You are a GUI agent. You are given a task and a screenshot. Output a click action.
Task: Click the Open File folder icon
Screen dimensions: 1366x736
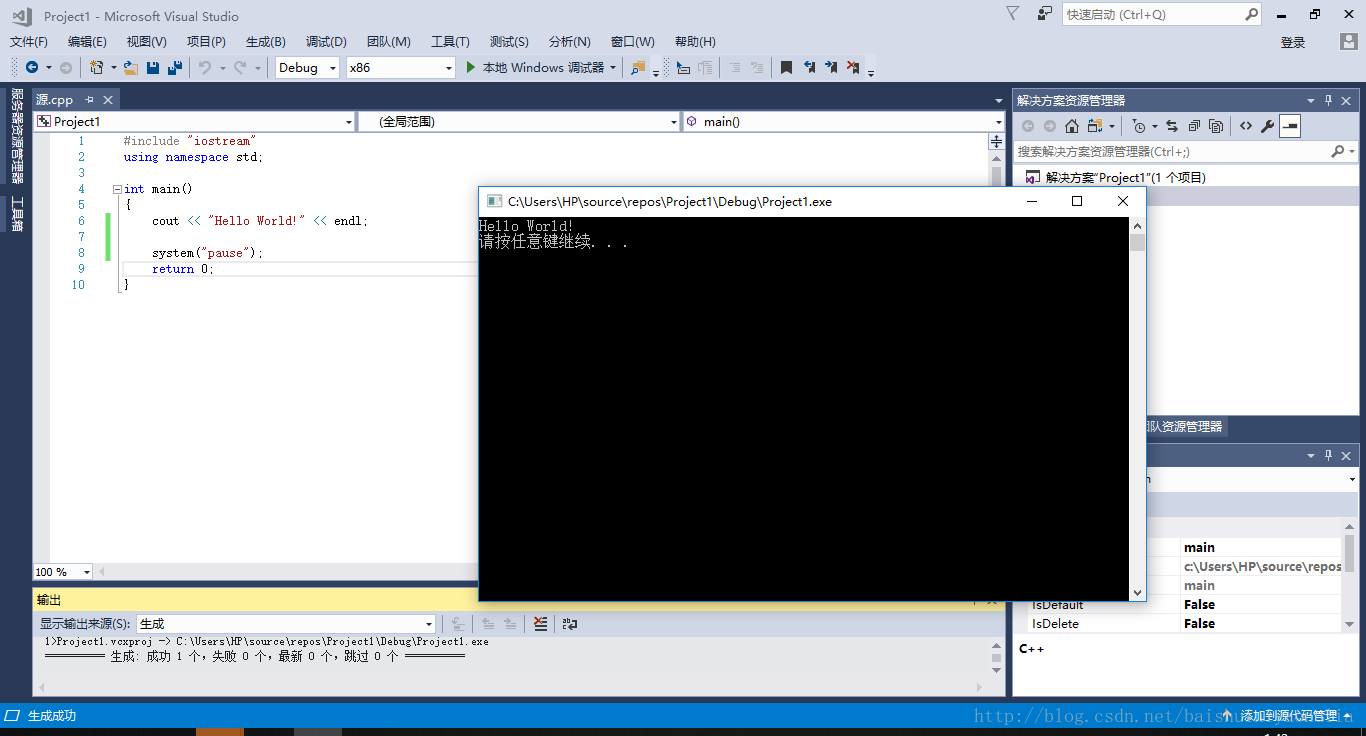(x=131, y=67)
